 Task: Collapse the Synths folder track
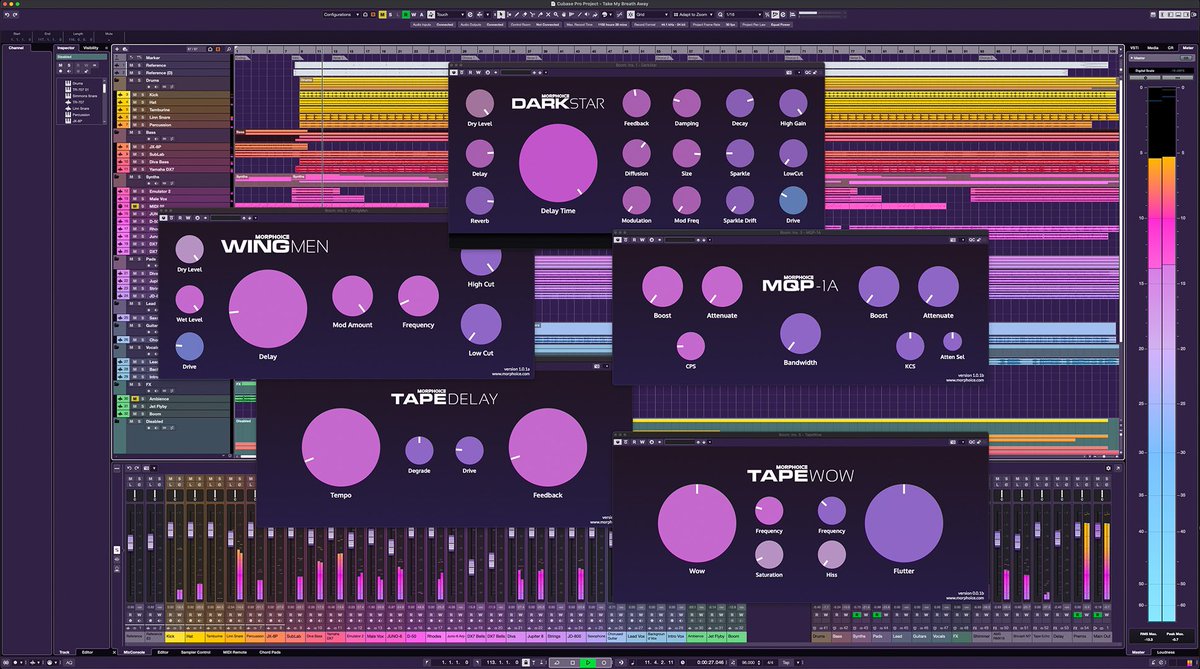click(x=116, y=177)
